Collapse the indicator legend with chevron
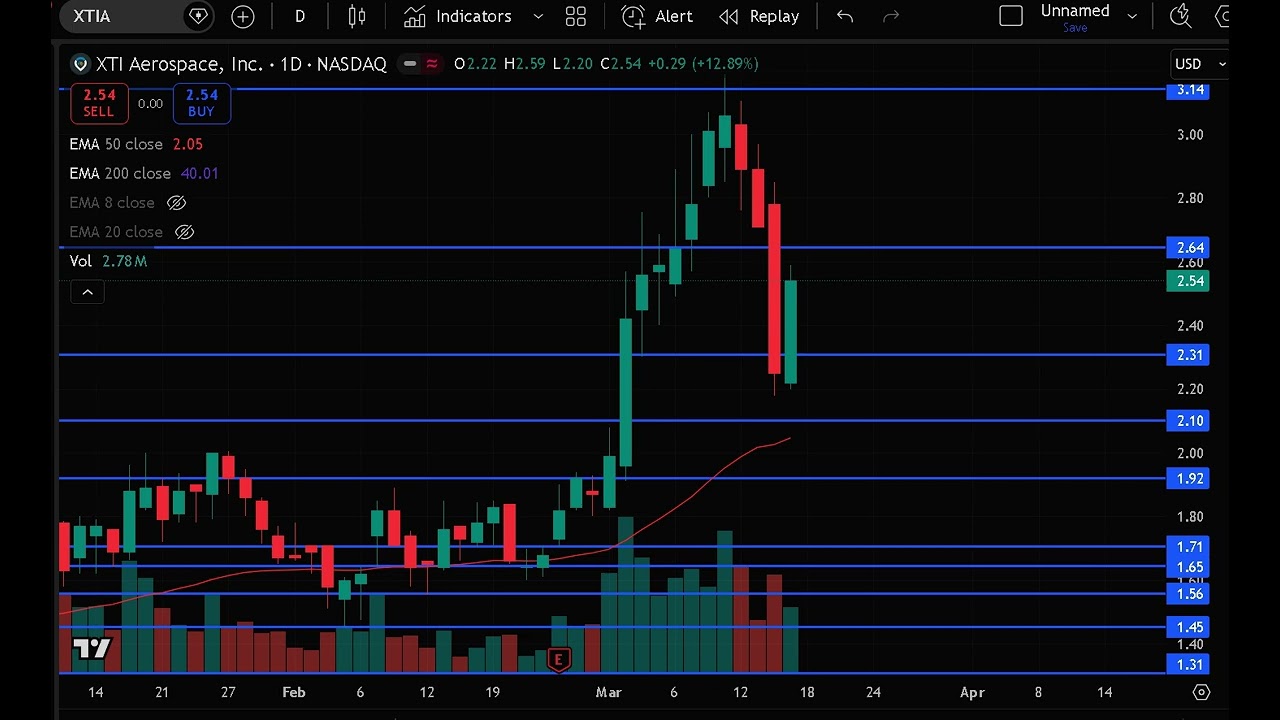Viewport: 1280px width, 720px height. 87,292
